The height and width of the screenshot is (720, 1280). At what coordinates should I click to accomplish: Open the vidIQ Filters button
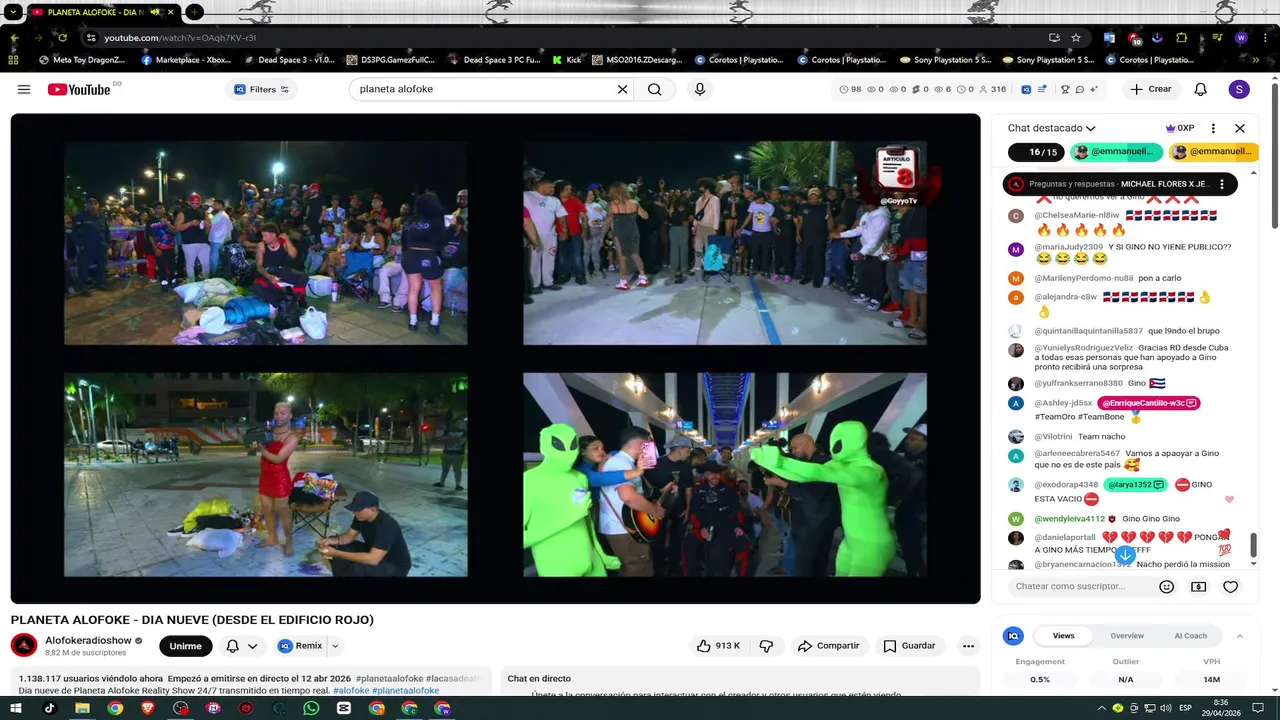(262, 89)
